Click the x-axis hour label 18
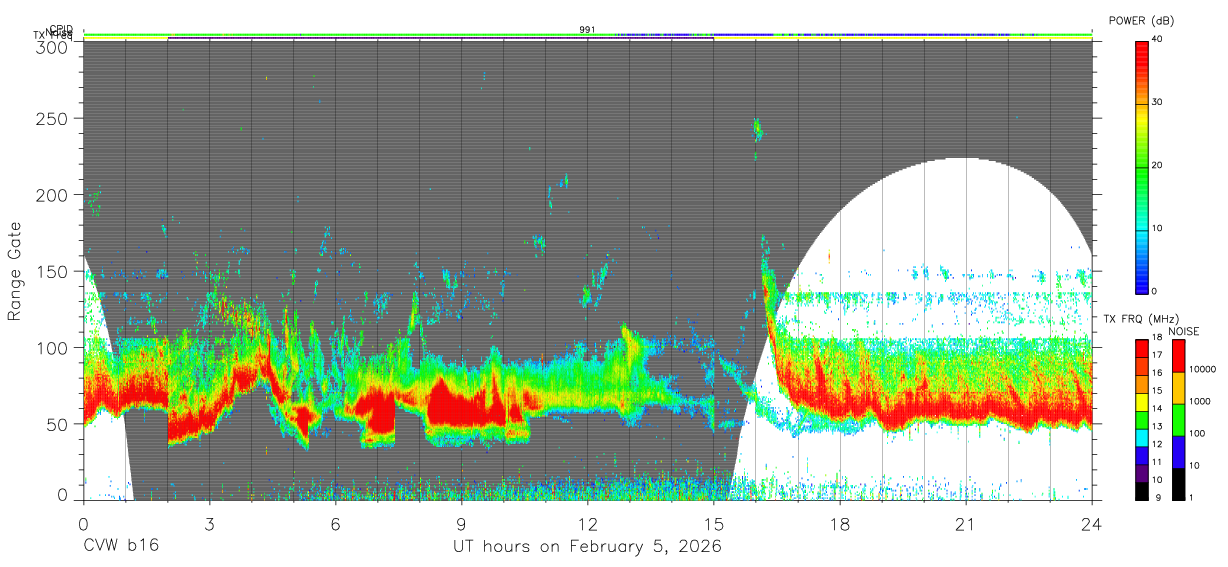Viewport: 1228px width, 567px height. [x=840, y=523]
